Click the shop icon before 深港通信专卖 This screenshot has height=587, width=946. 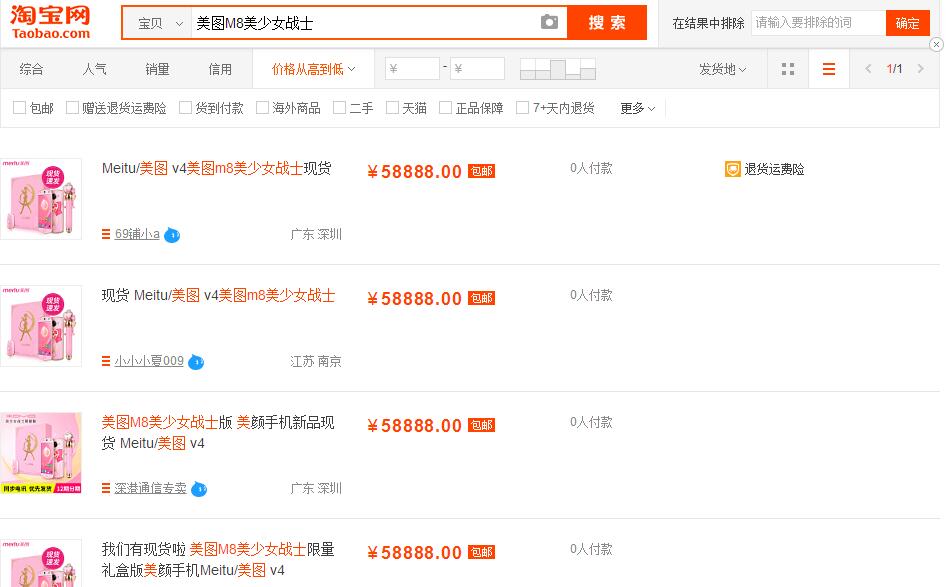pos(106,489)
